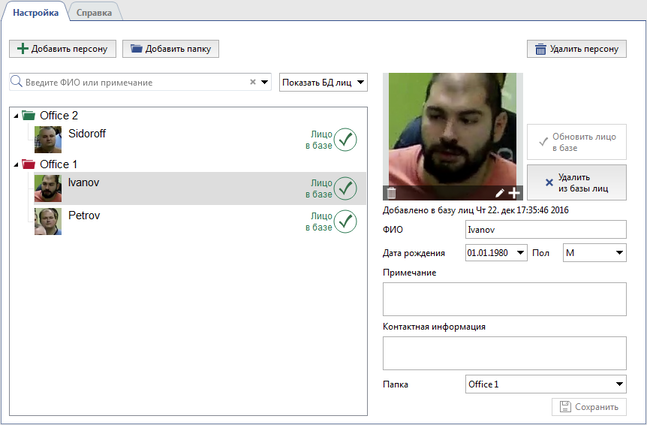The image size is (647, 425).
Task: Switch to the Справка tab
Action: (94, 12)
